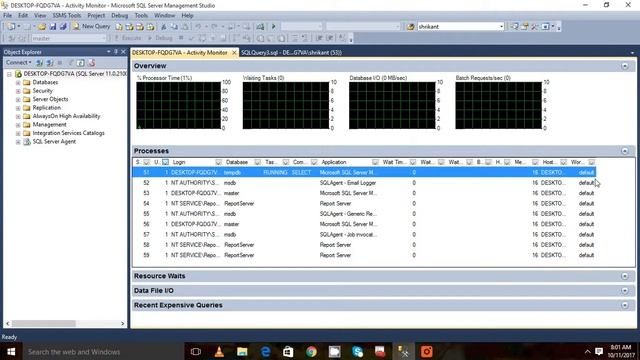
Task: Click the properties wrench icon in top toolbar
Action: pos(534,27)
